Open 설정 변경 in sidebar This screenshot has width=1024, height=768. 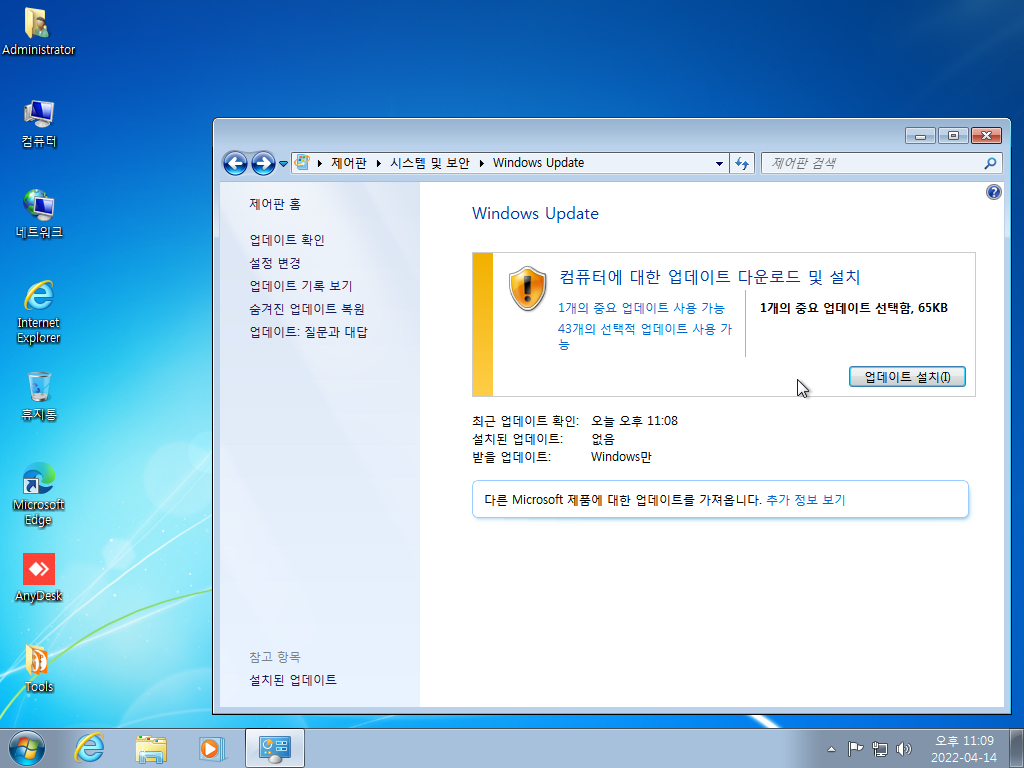tap(275, 263)
